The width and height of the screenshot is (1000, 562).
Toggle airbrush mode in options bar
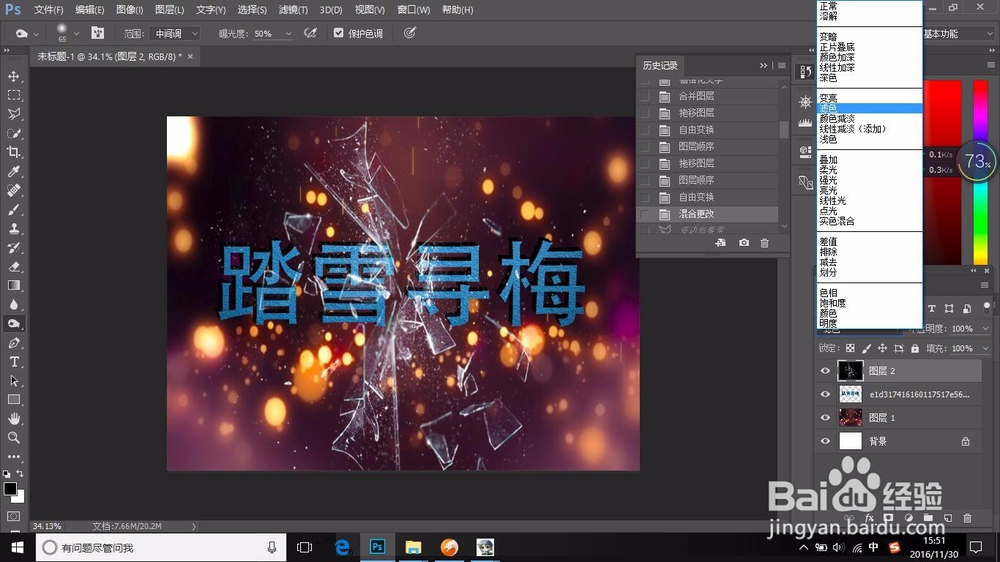point(311,33)
